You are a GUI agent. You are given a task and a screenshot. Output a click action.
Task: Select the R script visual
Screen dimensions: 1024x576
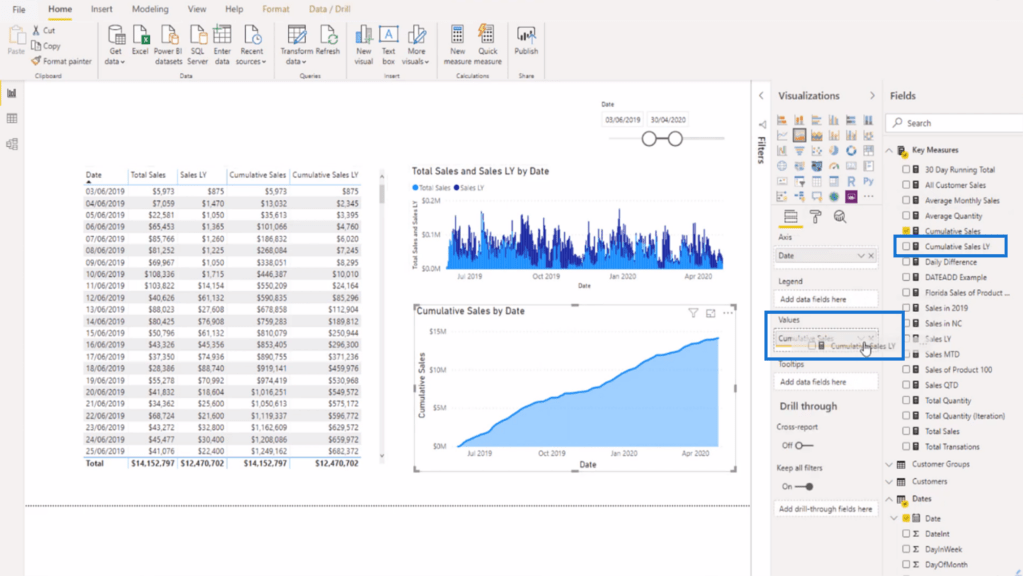(851, 182)
